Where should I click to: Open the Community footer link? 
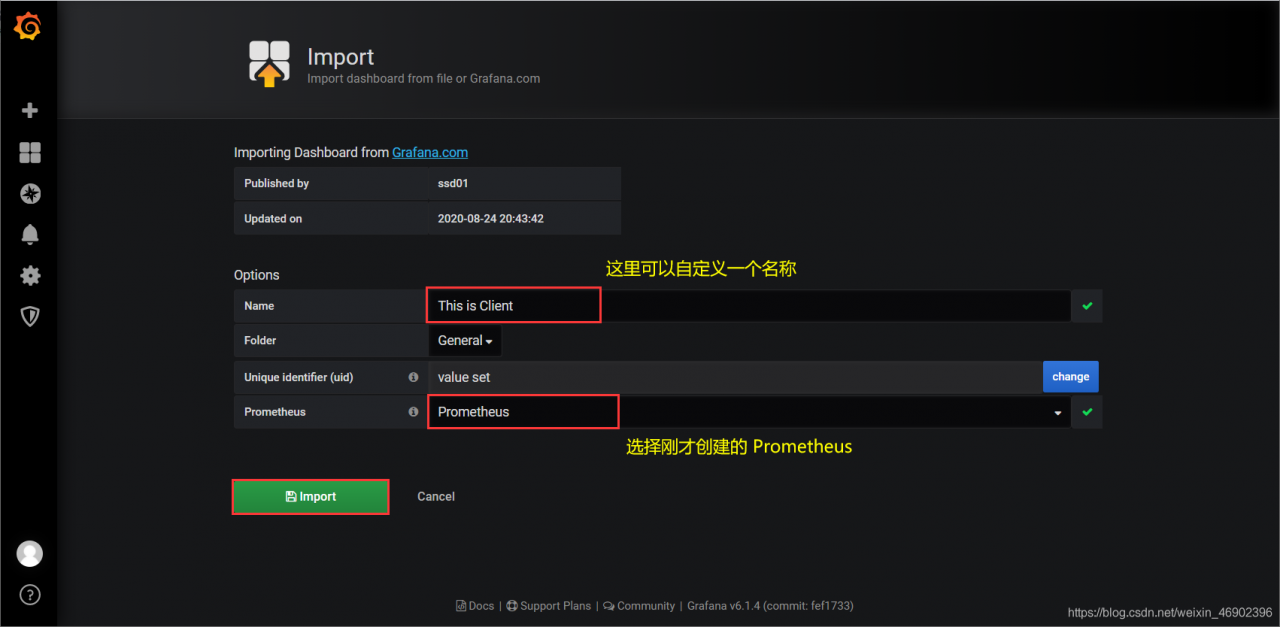639,606
